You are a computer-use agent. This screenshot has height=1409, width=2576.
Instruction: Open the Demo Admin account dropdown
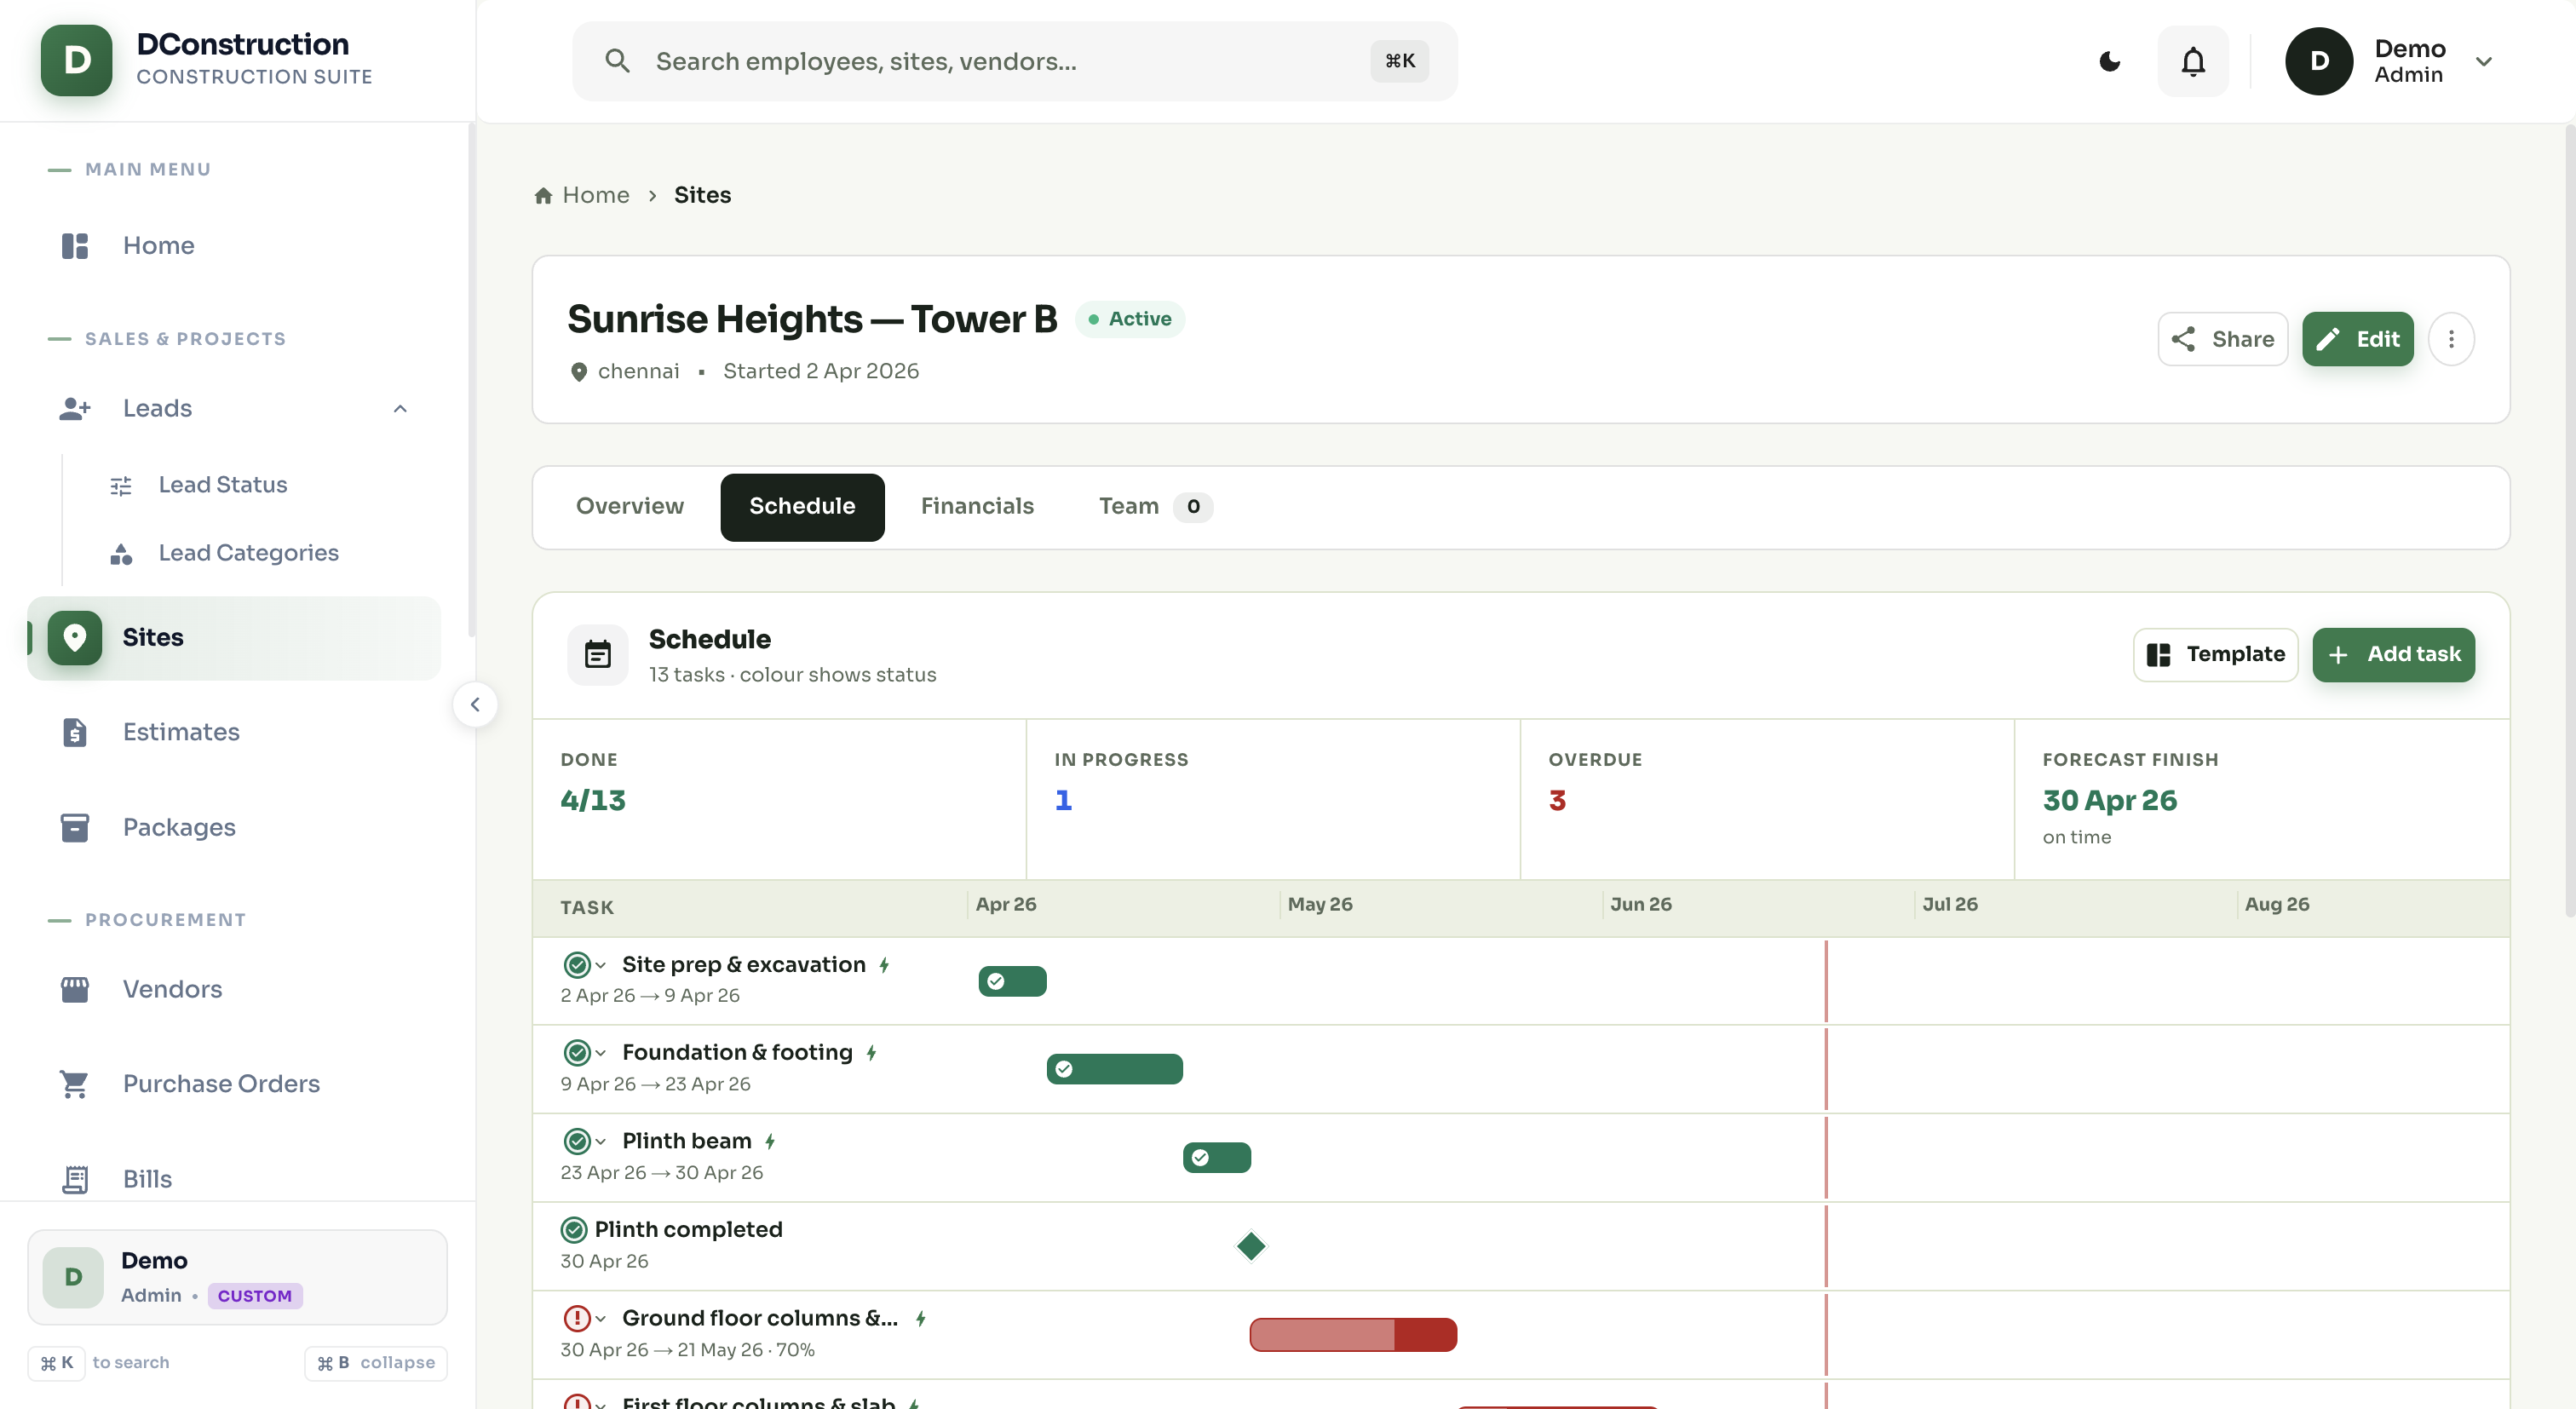pyautogui.click(x=2390, y=61)
